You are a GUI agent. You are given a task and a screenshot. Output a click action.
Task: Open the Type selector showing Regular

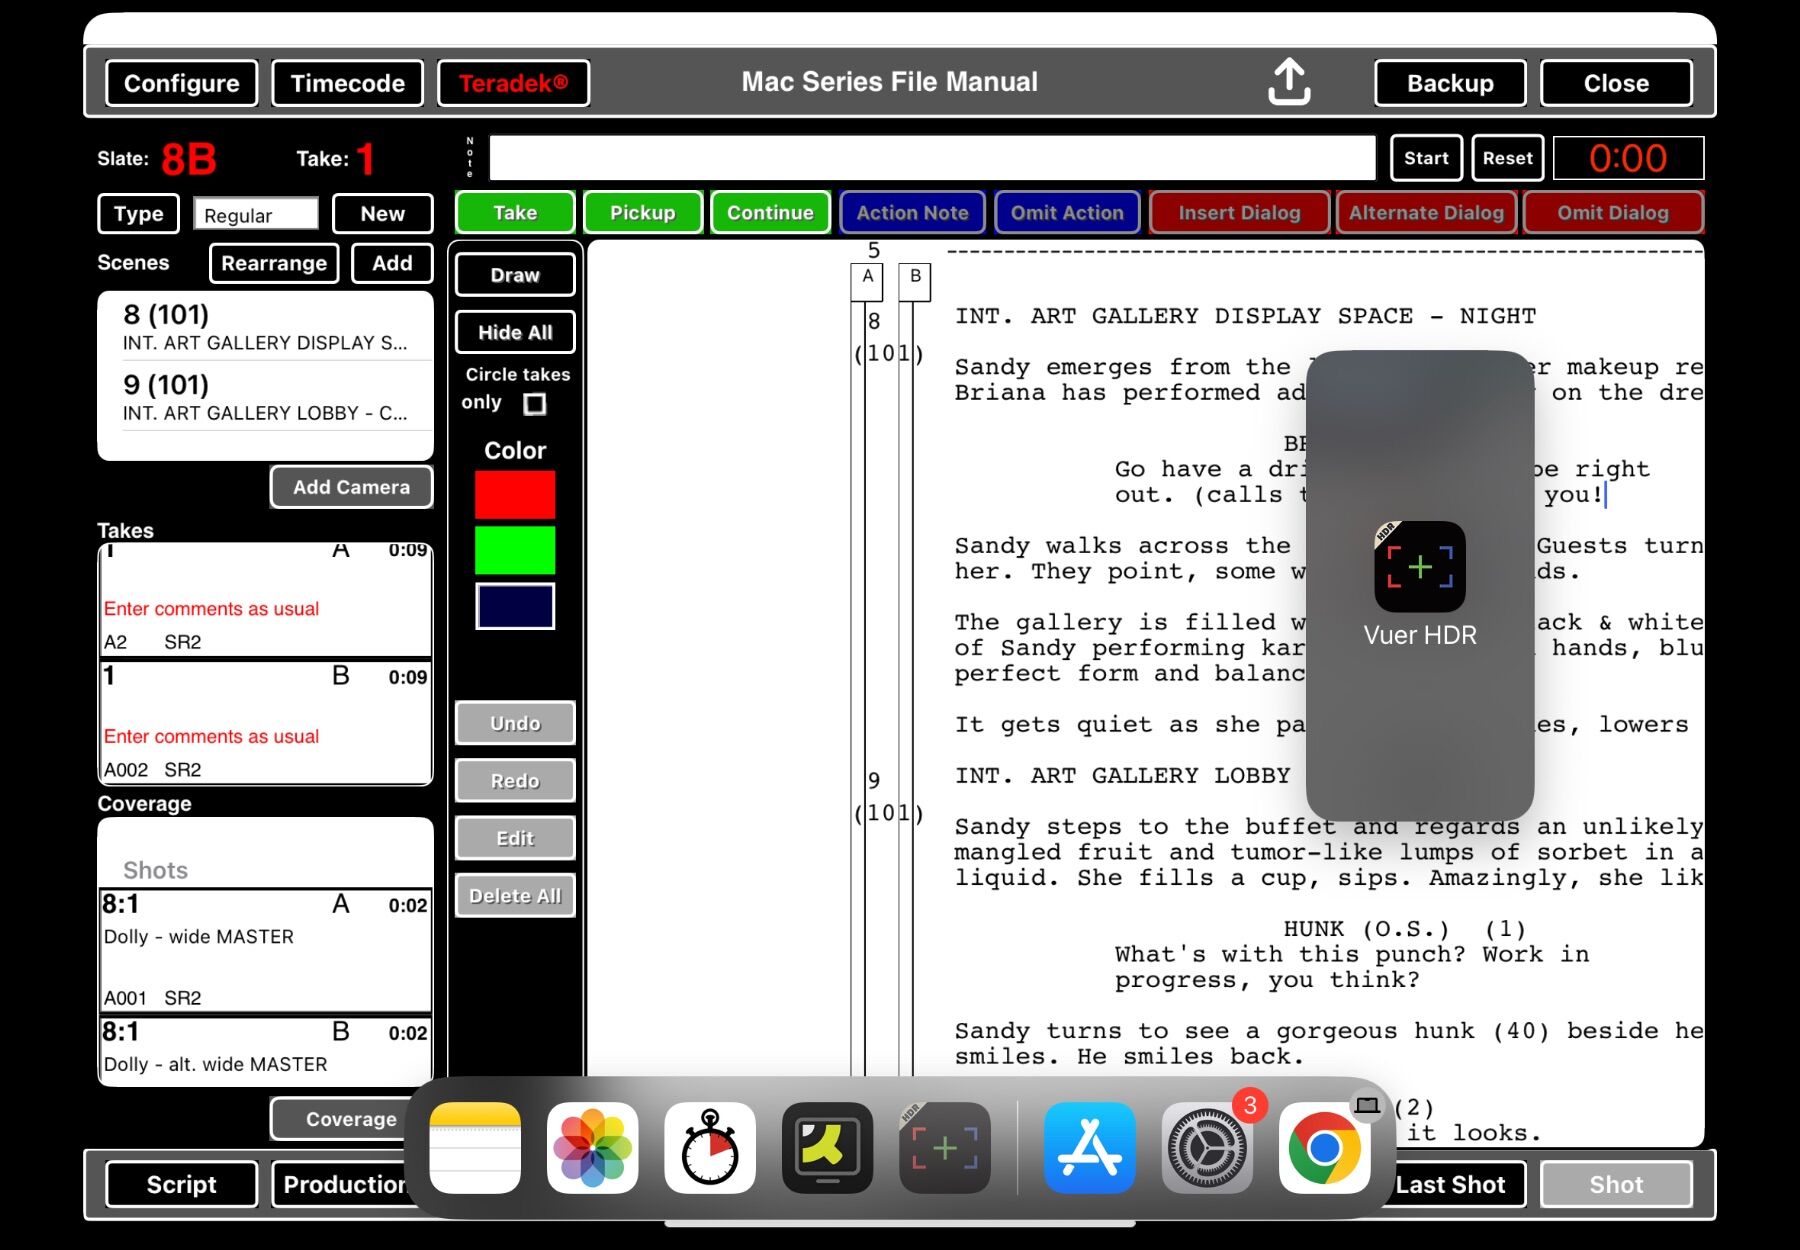pos(256,214)
